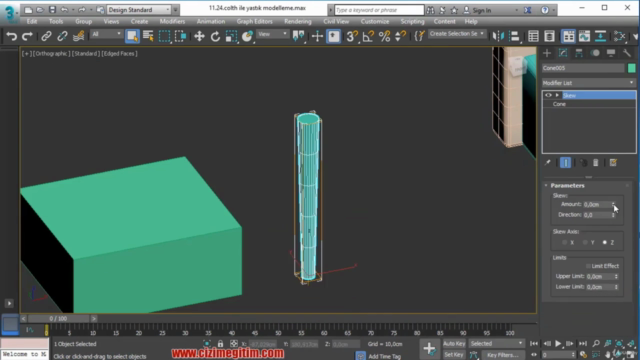Select Z skew axis radio button
Image resolution: width=640 pixels, height=360 pixels.
[604, 242]
